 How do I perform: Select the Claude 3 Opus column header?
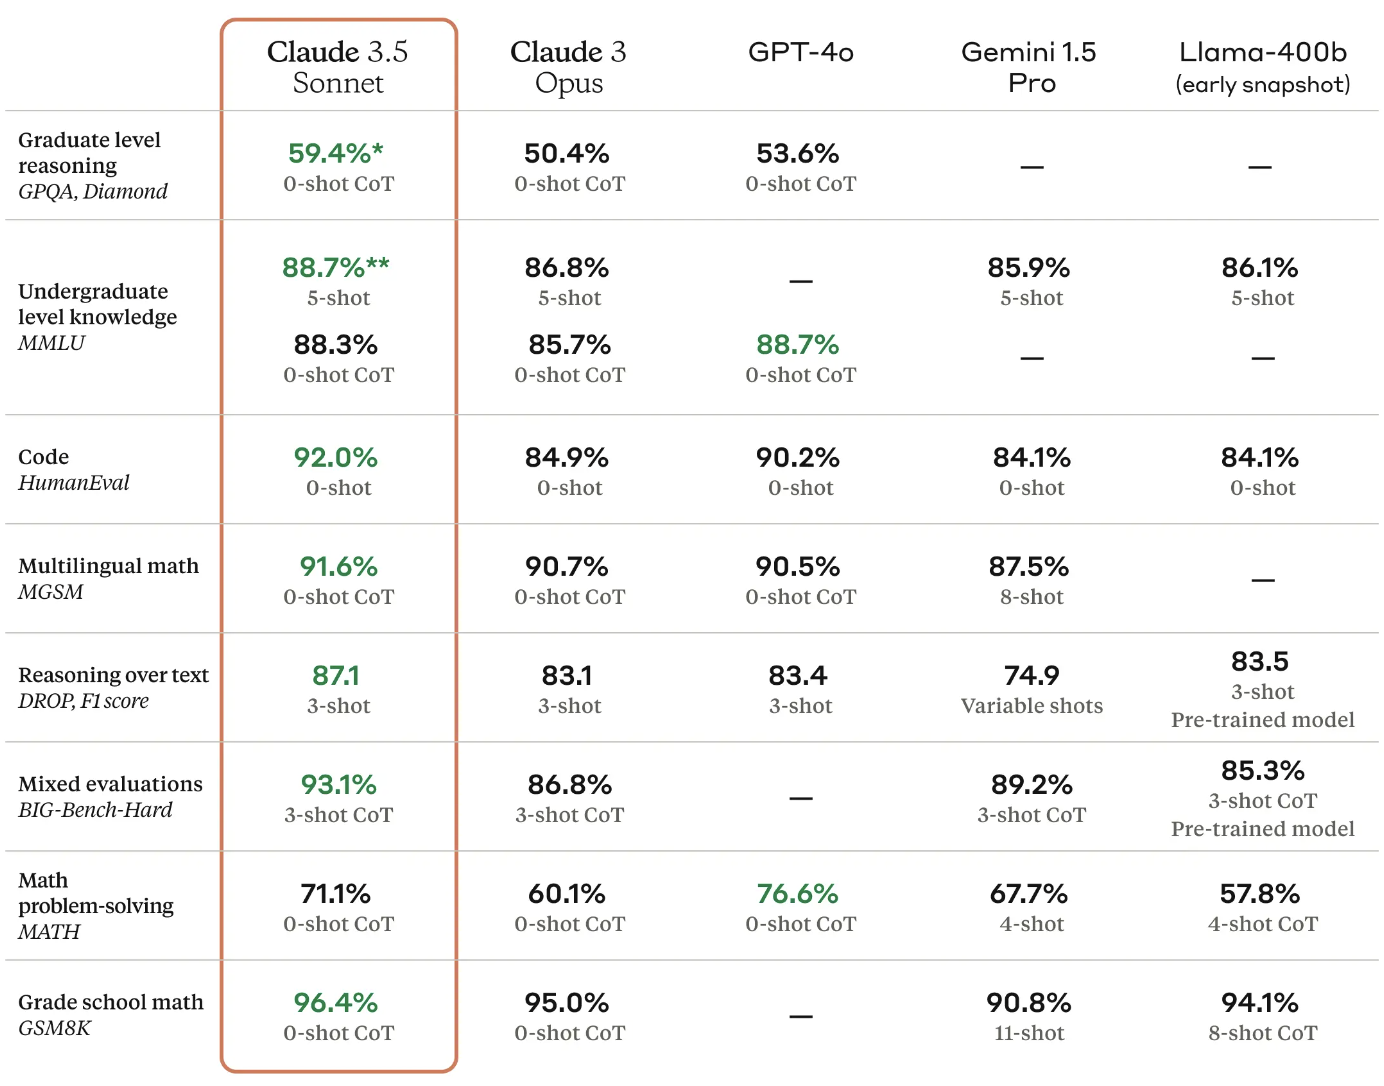pyautogui.click(x=568, y=67)
